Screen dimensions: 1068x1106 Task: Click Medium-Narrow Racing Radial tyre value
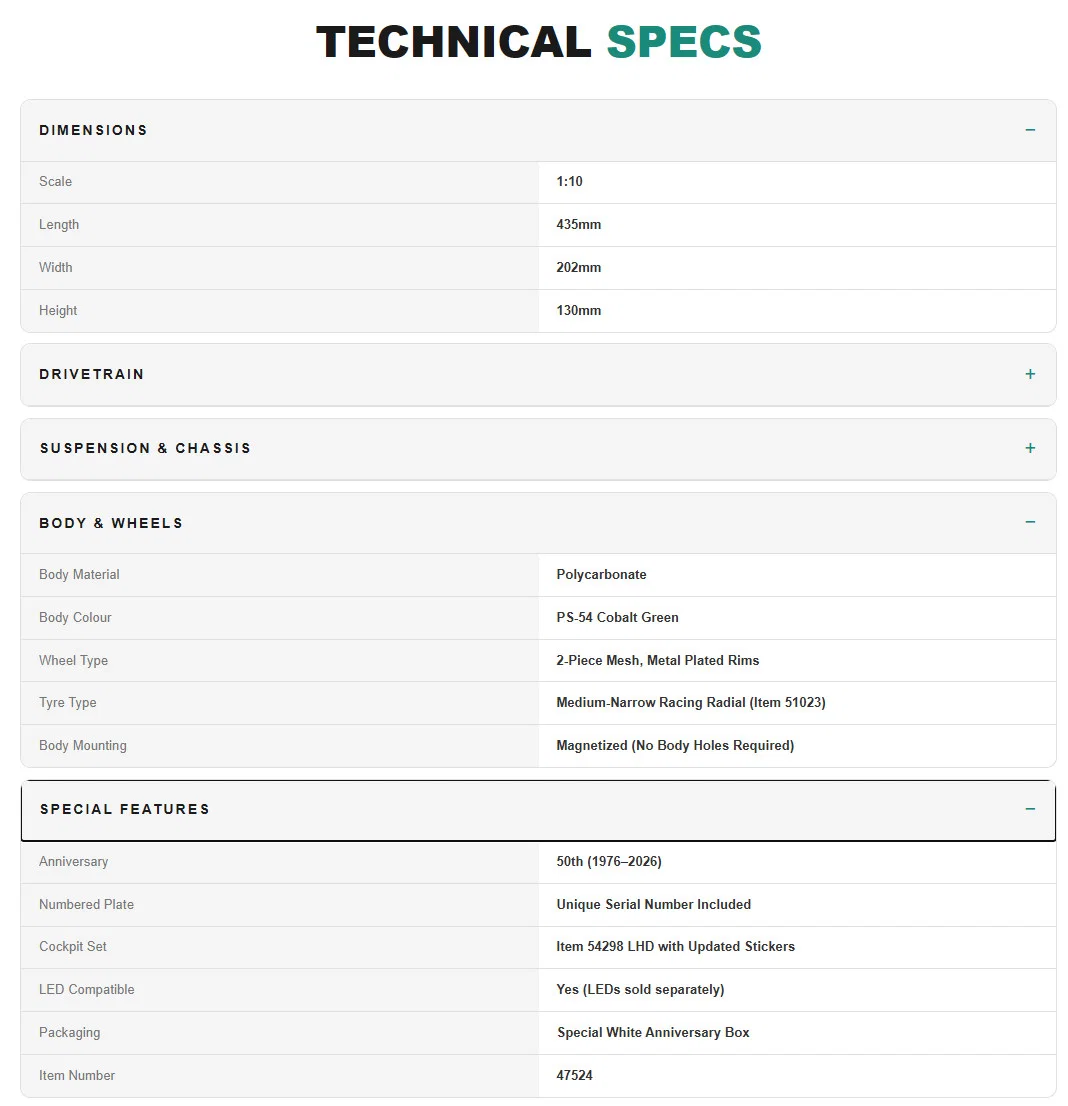pos(691,703)
